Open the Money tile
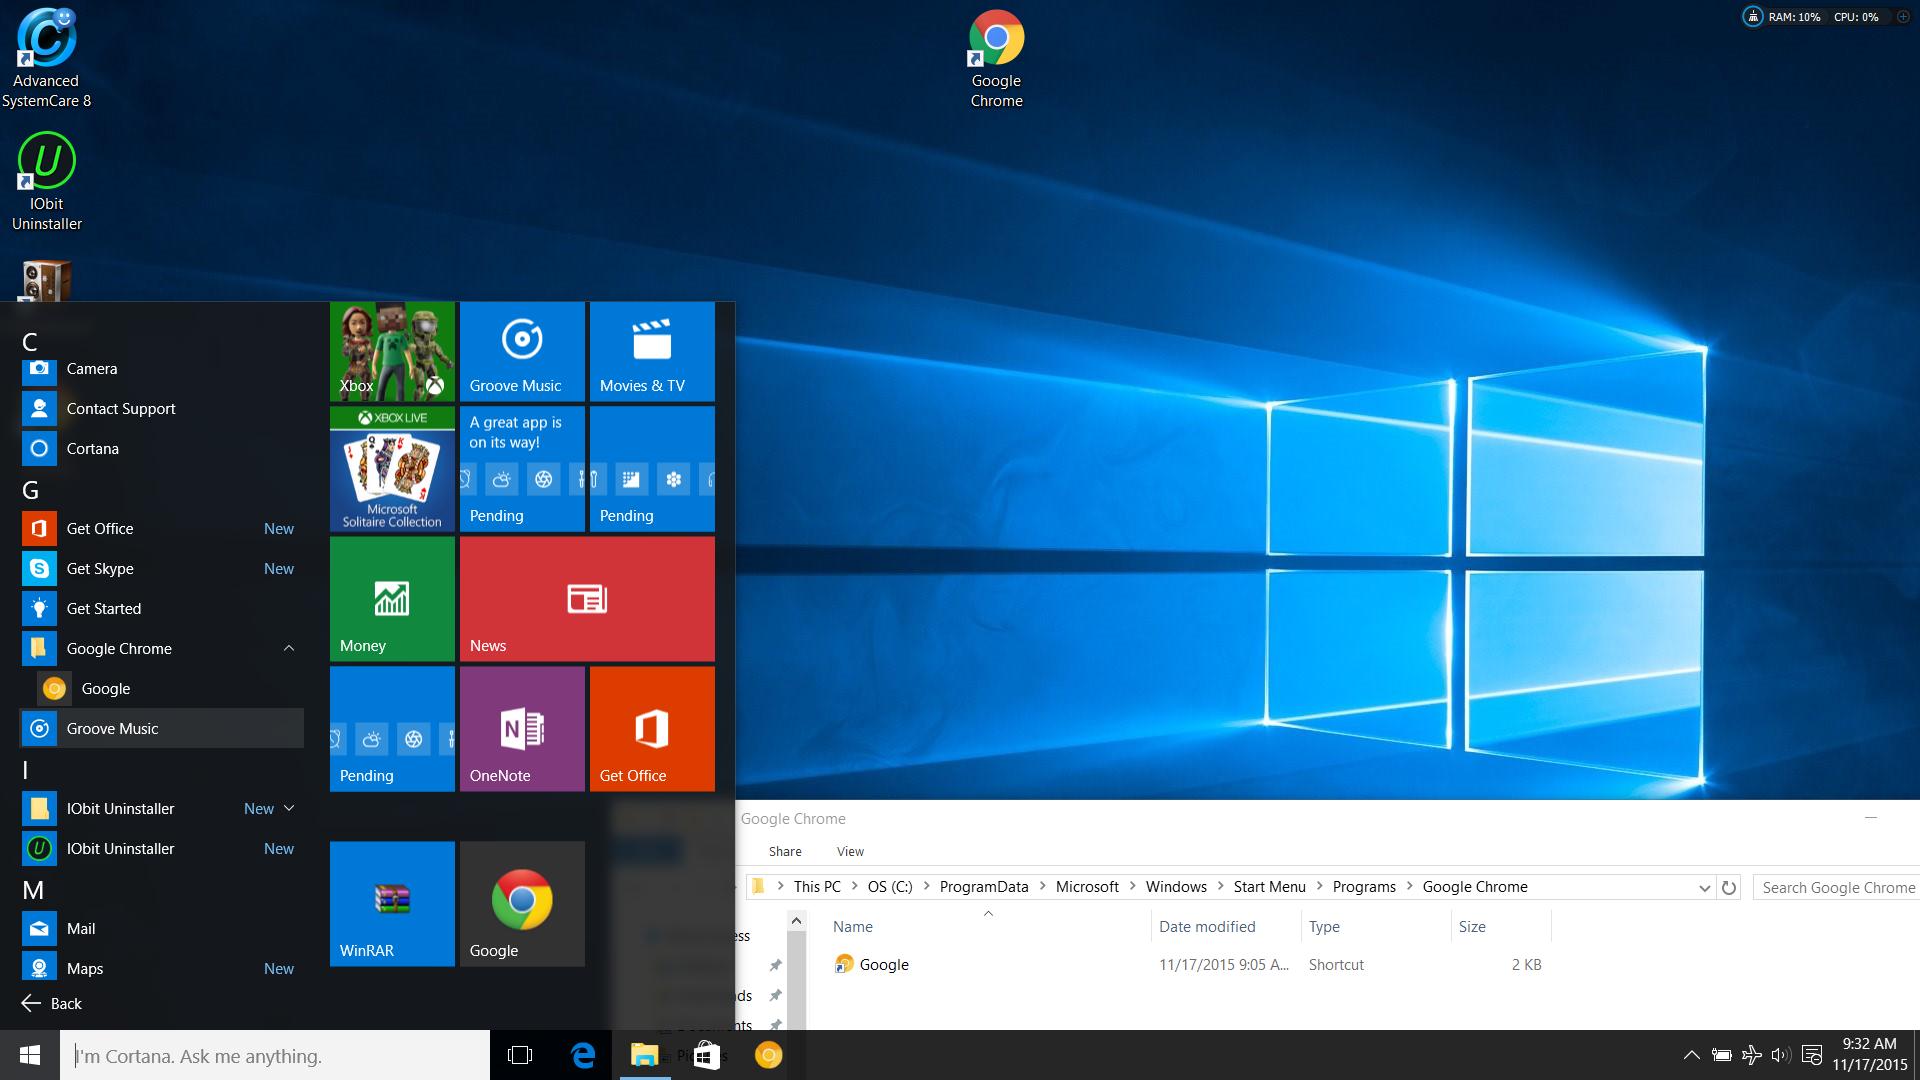Image resolution: width=1920 pixels, height=1080 pixels. tap(391, 598)
